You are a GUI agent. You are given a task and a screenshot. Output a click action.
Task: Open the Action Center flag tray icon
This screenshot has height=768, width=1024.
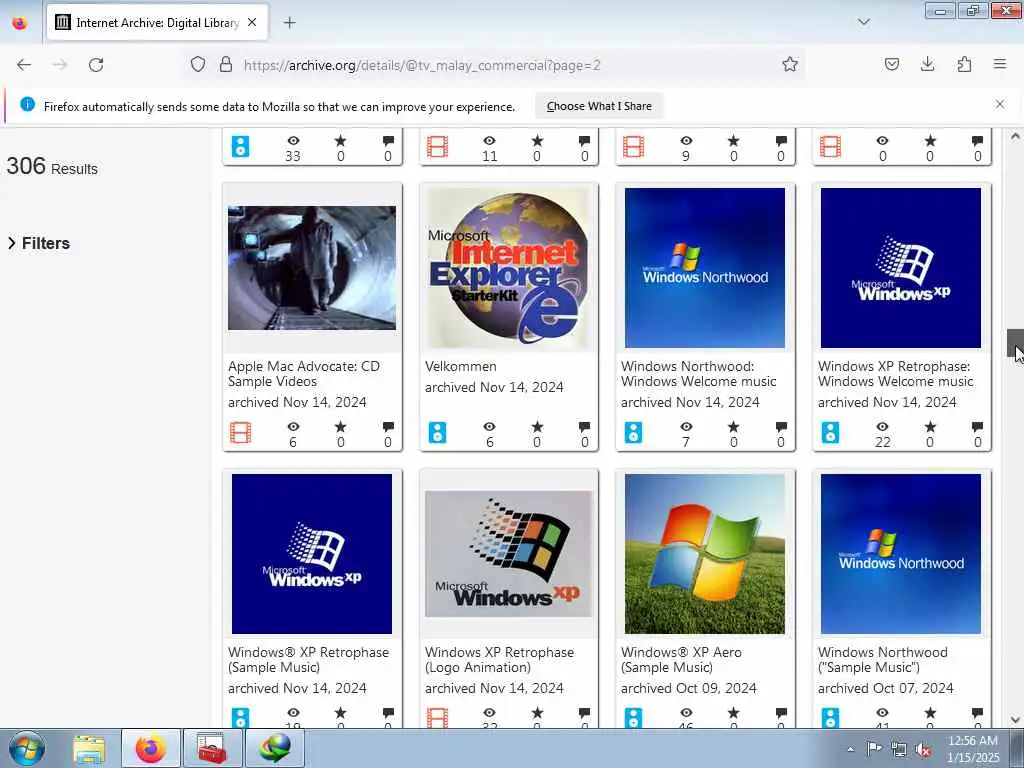click(874, 749)
